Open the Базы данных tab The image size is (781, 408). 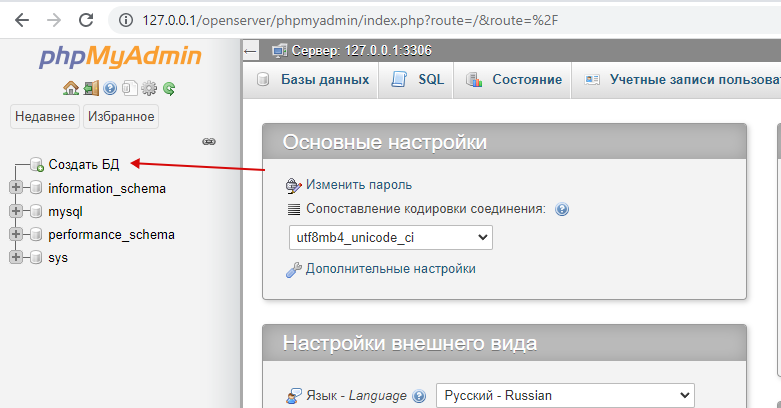[313, 80]
